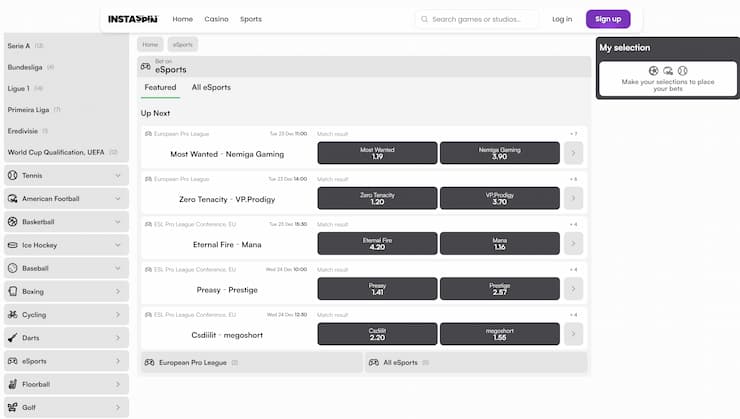Screen dimensions: 740x419
Task: Focus the search games or studios field
Action: (x=477, y=19)
